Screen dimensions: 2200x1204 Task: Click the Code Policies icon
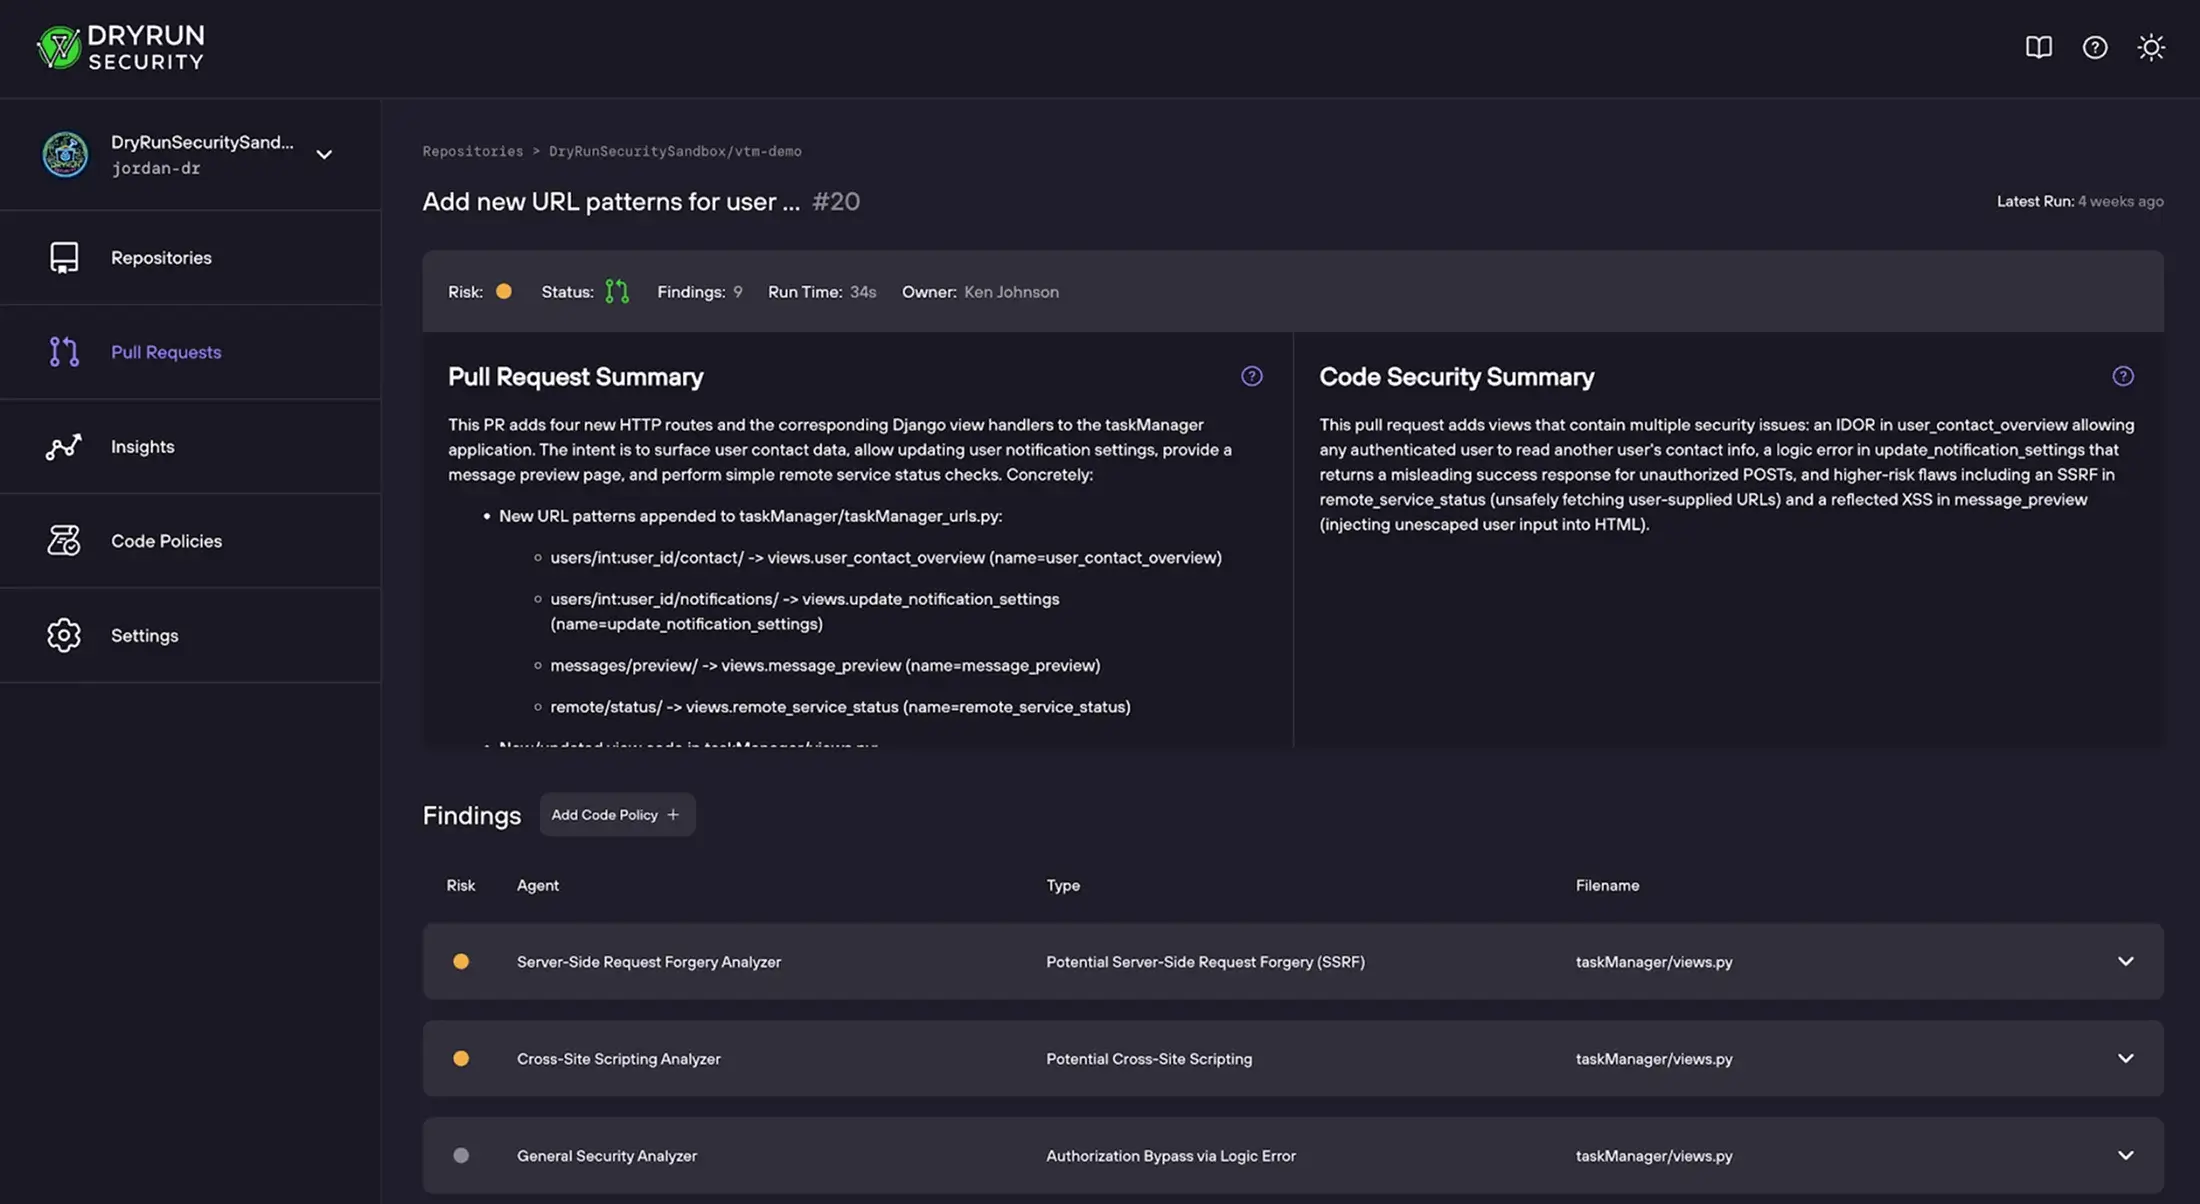(64, 540)
